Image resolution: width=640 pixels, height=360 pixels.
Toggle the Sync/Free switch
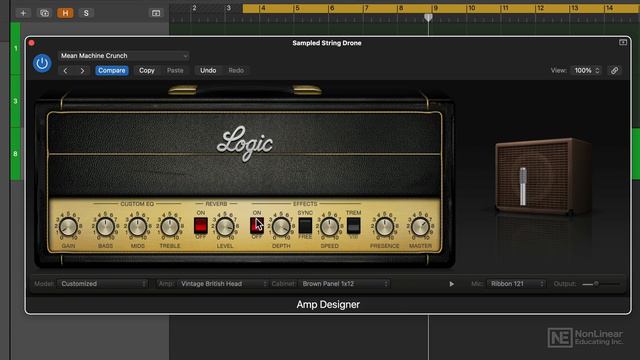point(305,226)
